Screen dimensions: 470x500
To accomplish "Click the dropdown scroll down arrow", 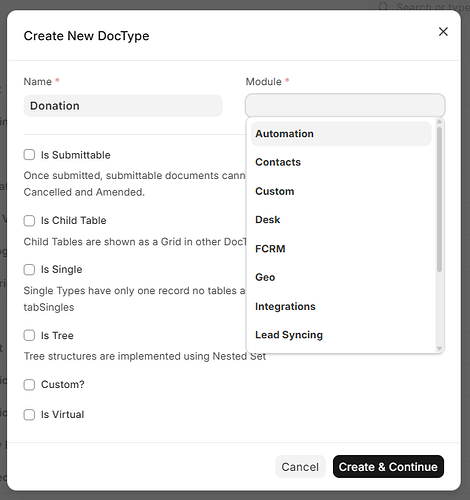I will pyautogui.click(x=439, y=349).
